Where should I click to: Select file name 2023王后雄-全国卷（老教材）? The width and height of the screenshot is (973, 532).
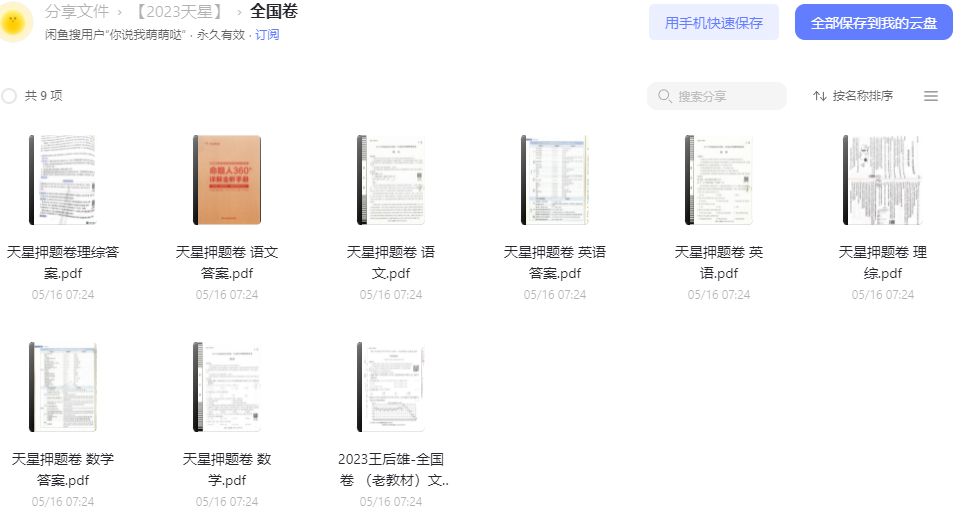[391, 469]
